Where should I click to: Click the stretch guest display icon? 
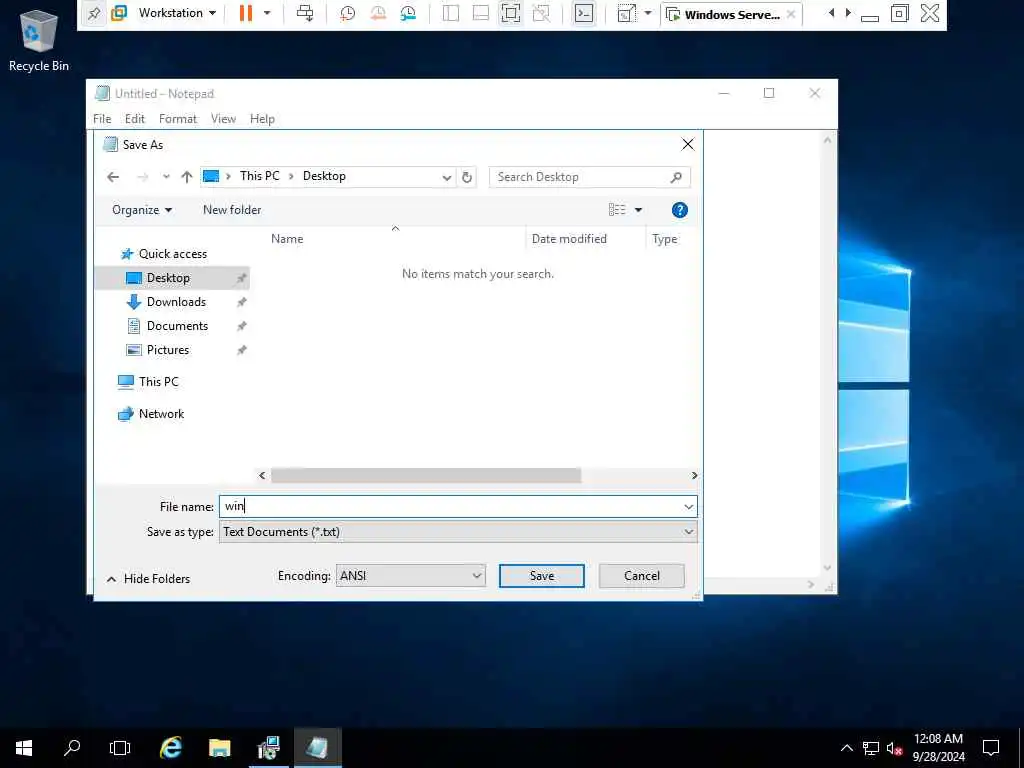(x=626, y=13)
